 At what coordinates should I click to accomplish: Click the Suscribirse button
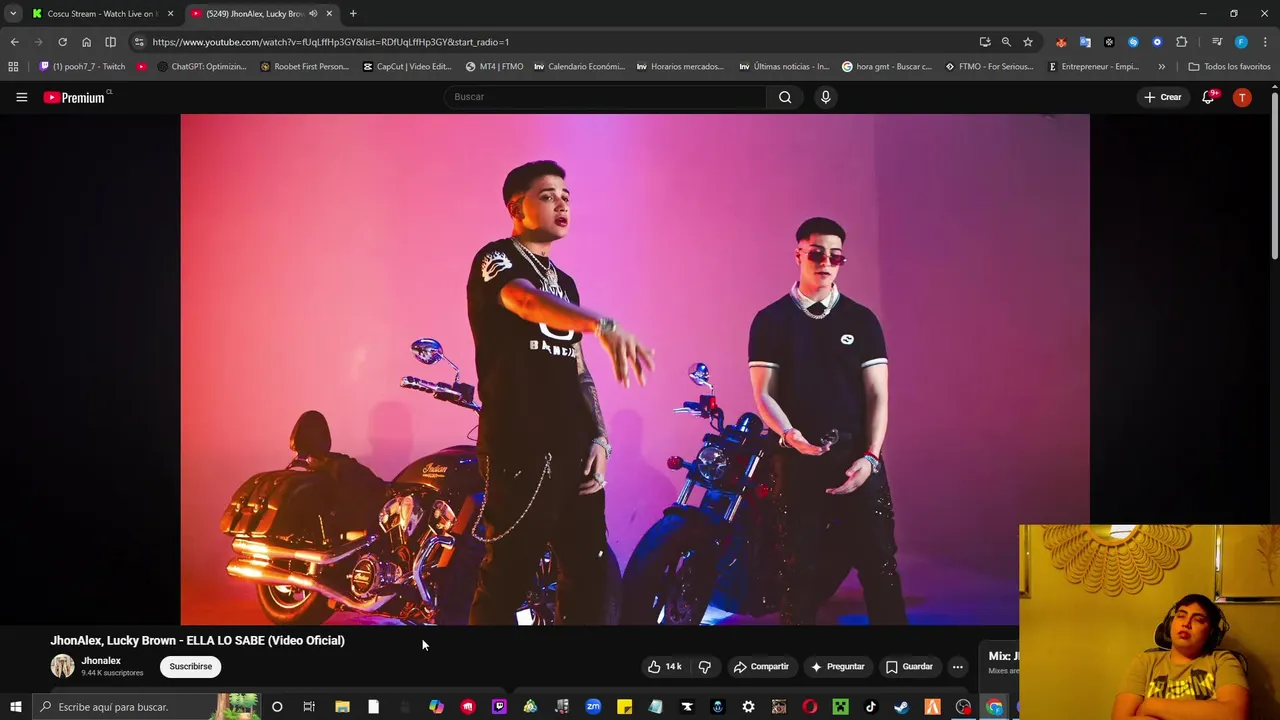pyautogui.click(x=190, y=667)
